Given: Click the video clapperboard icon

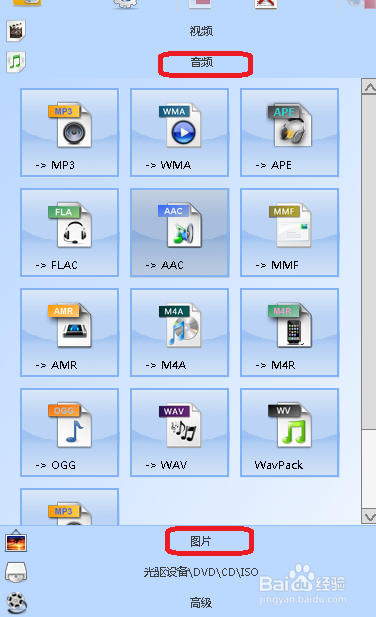Looking at the screenshot, I should tap(16, 31).
